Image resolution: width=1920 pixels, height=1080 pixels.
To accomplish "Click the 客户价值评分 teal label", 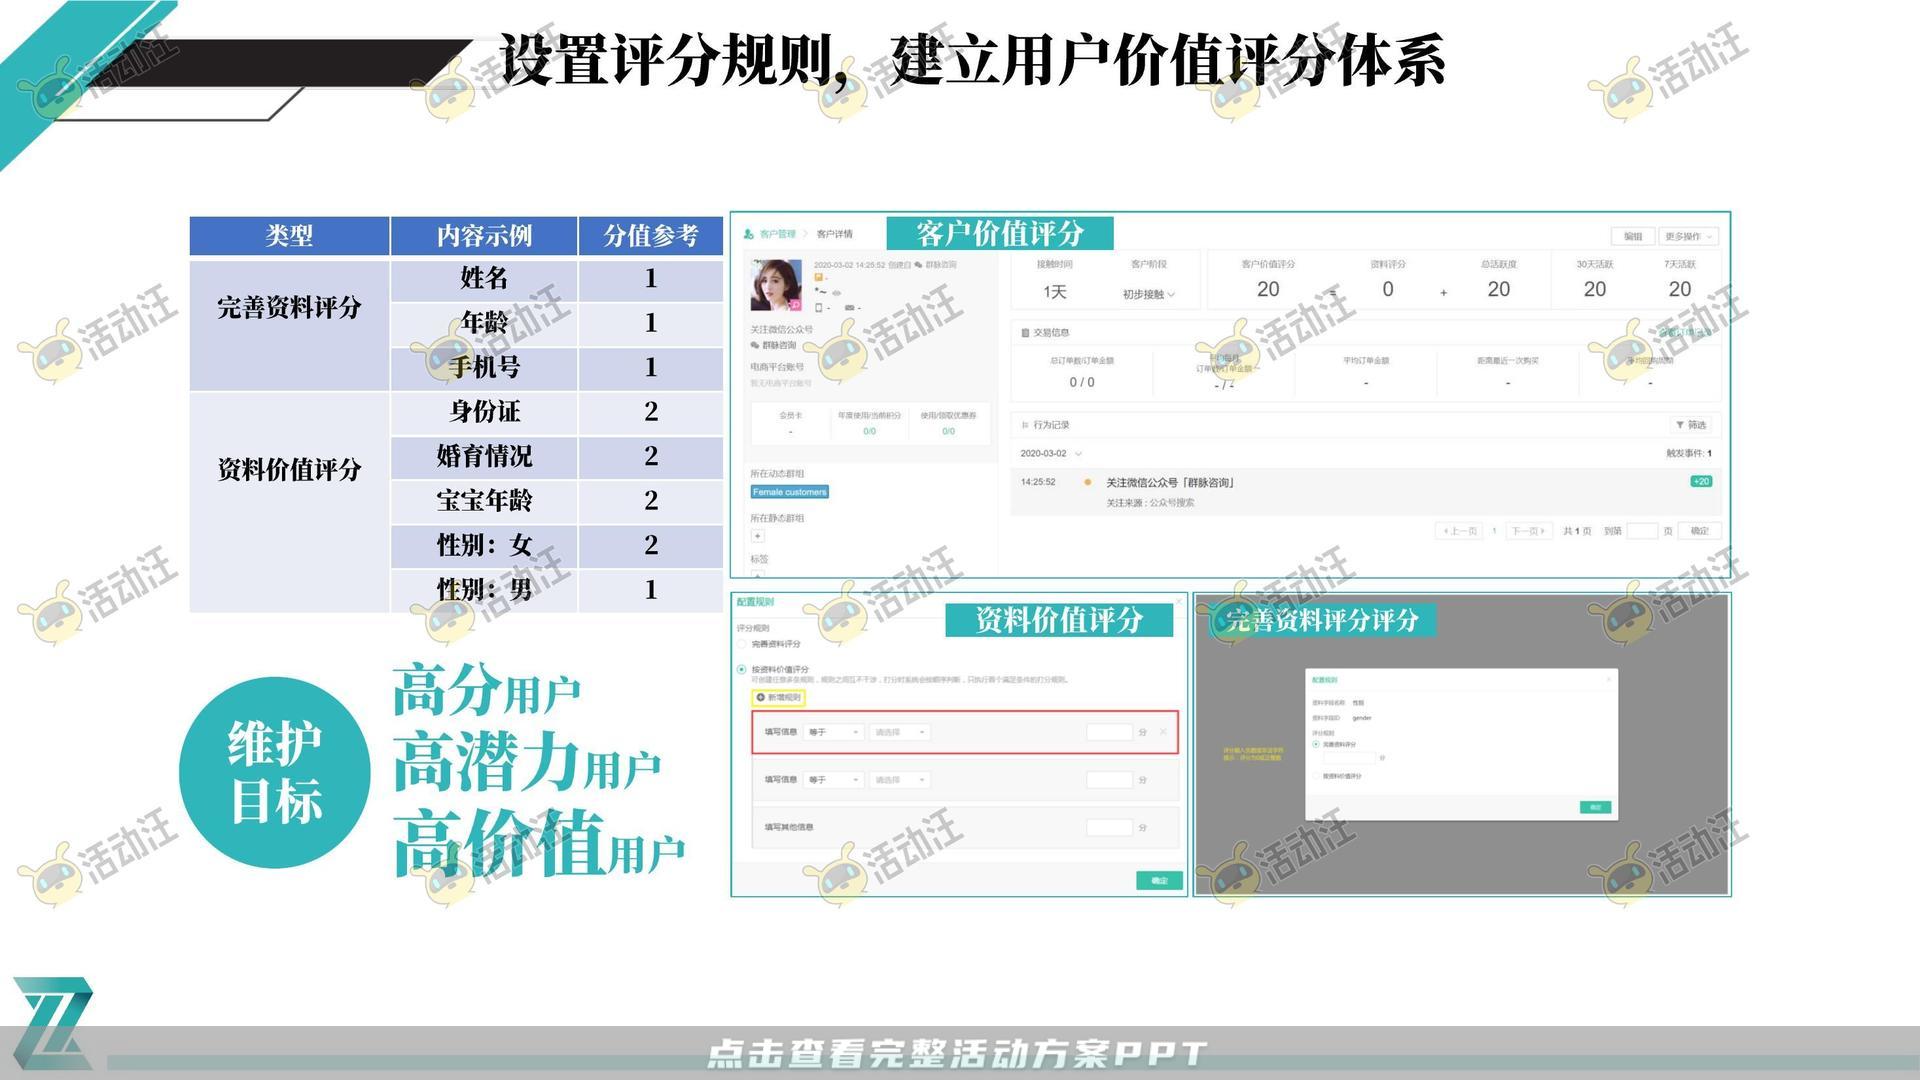I will coord(1000,234).
